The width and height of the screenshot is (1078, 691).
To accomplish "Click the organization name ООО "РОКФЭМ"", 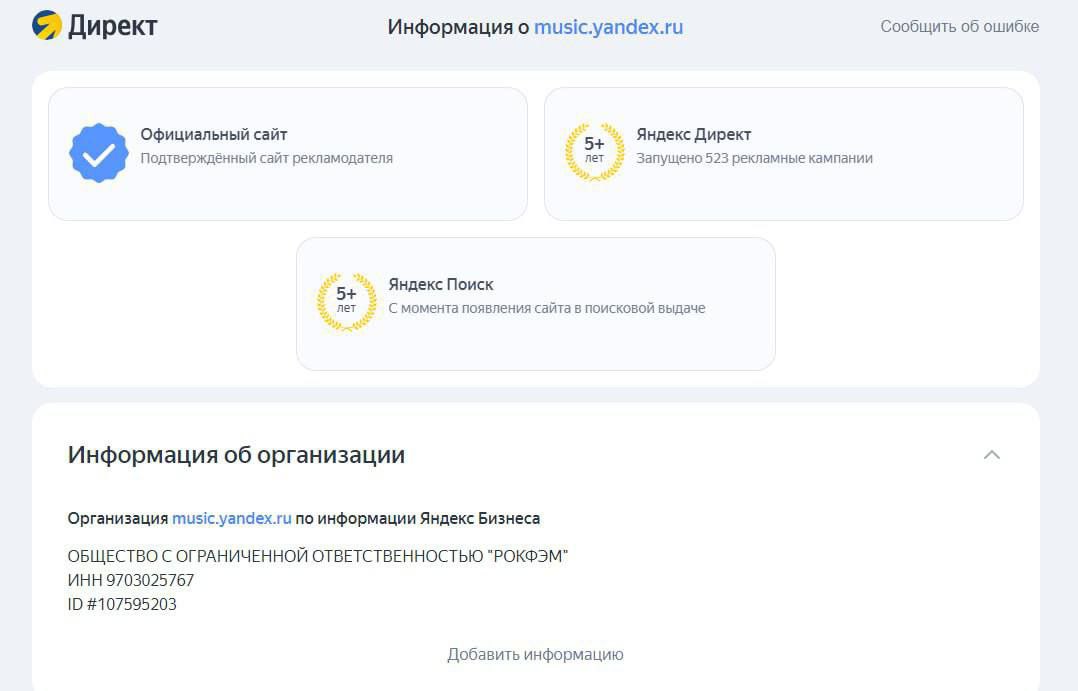I will [317, 556].
